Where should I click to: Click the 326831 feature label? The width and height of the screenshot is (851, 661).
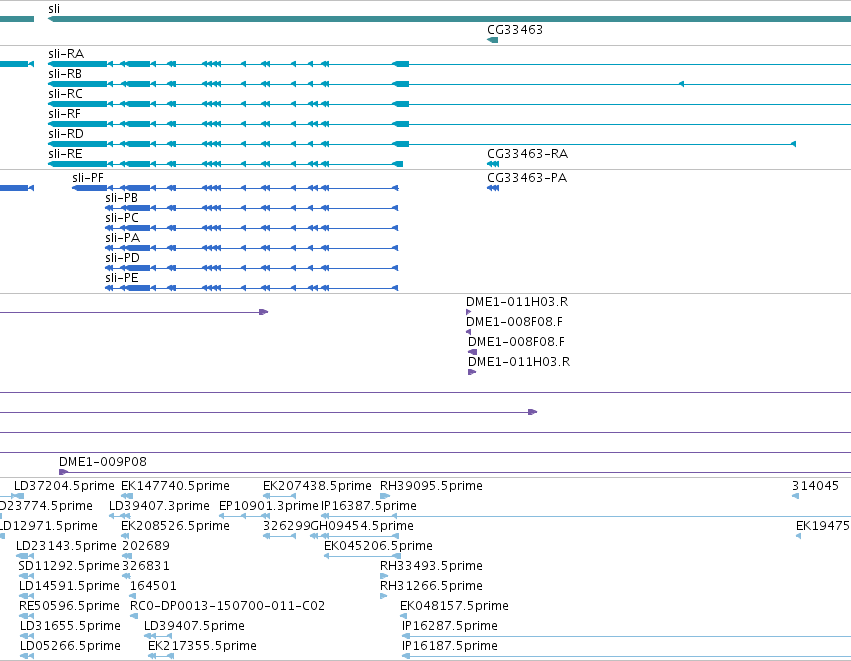click(146, 566)
